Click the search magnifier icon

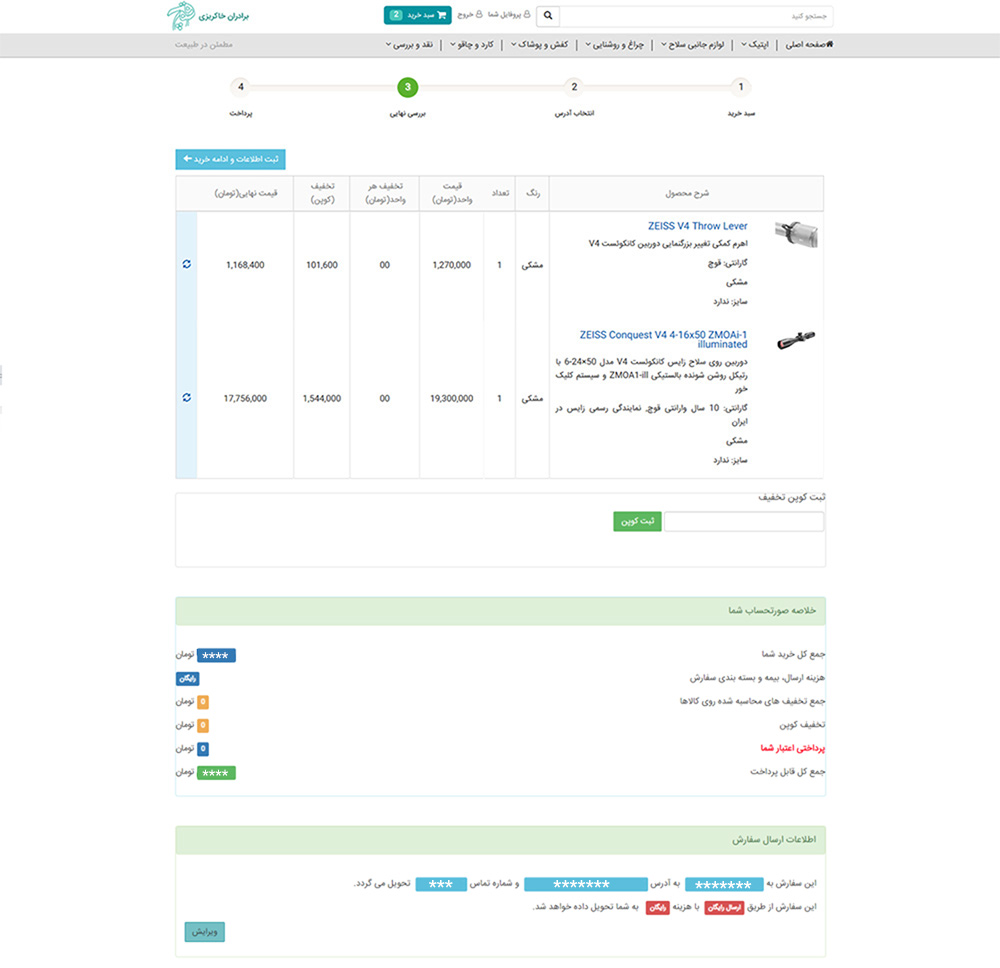pyautogui.click(x=548, y=16)
